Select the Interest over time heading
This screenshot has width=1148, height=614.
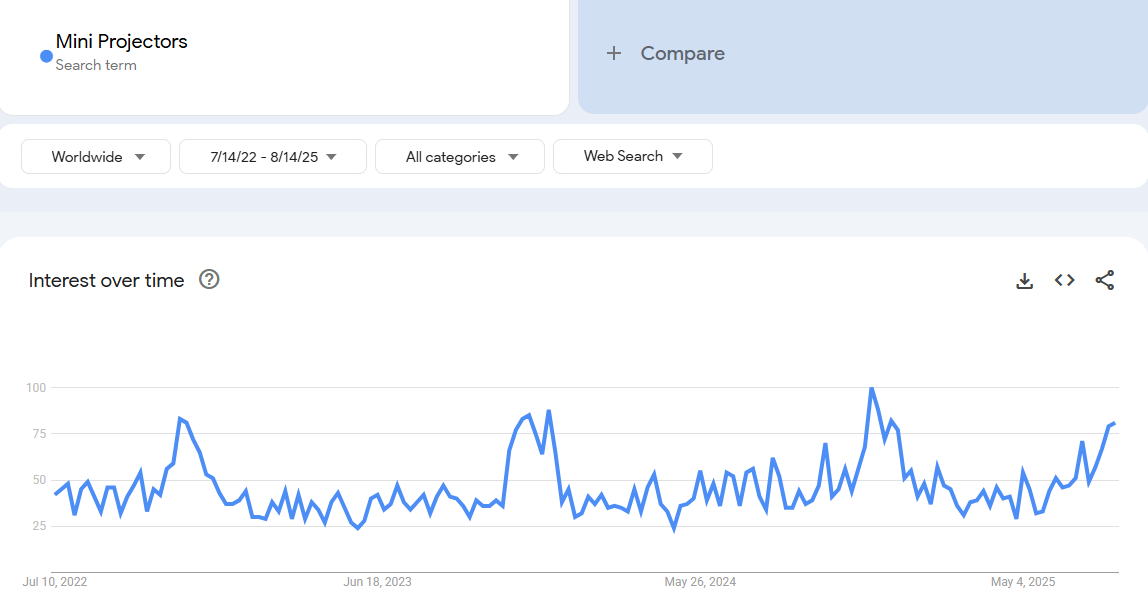(x=106, y=281)
